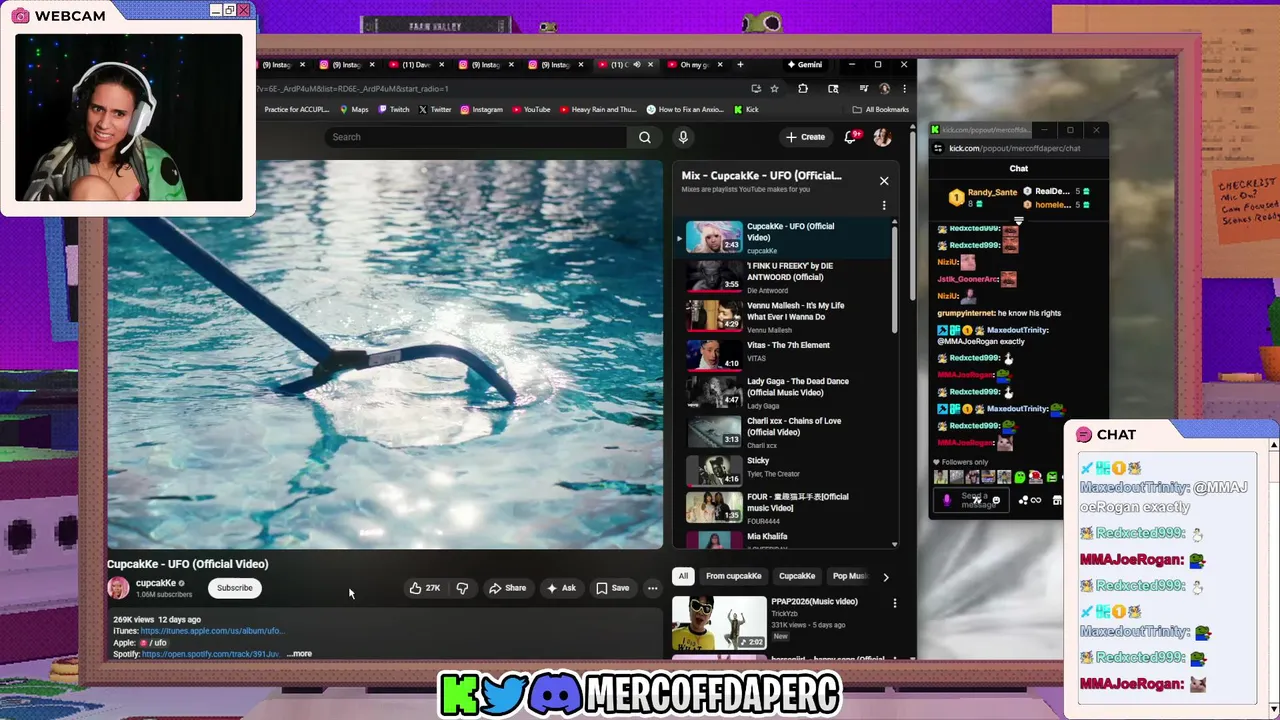Image resolution: width=1280 pixels, height=720 pixels.
Task: Click the Ask button under video
Action: tap(561, 588)
